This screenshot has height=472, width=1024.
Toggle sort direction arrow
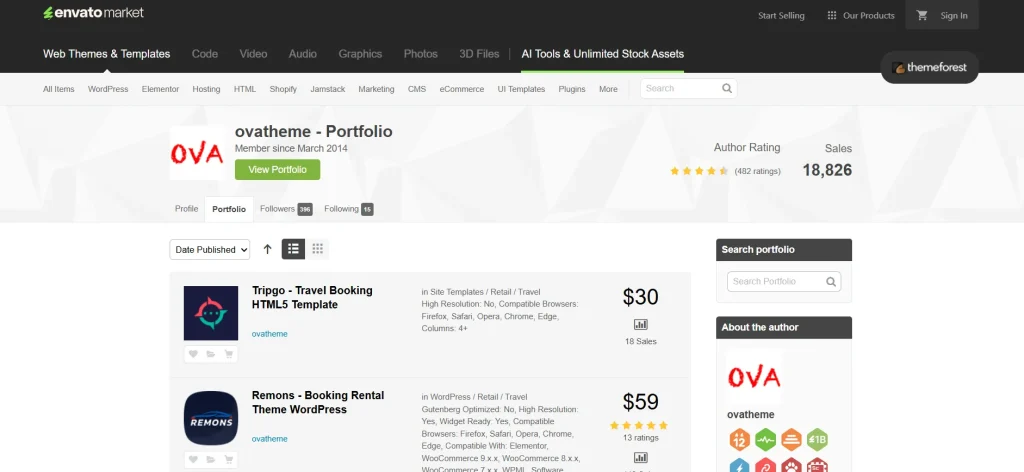point(267,249)
